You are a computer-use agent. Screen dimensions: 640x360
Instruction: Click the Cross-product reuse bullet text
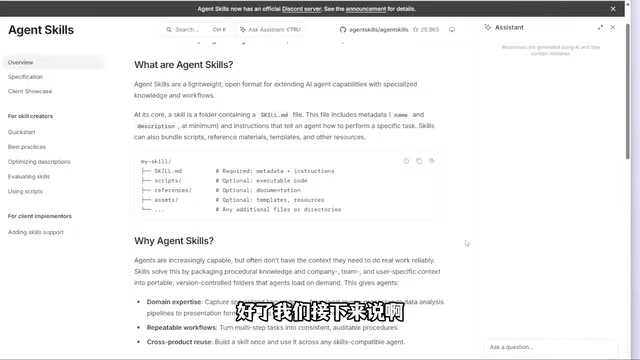click(276, 342)
